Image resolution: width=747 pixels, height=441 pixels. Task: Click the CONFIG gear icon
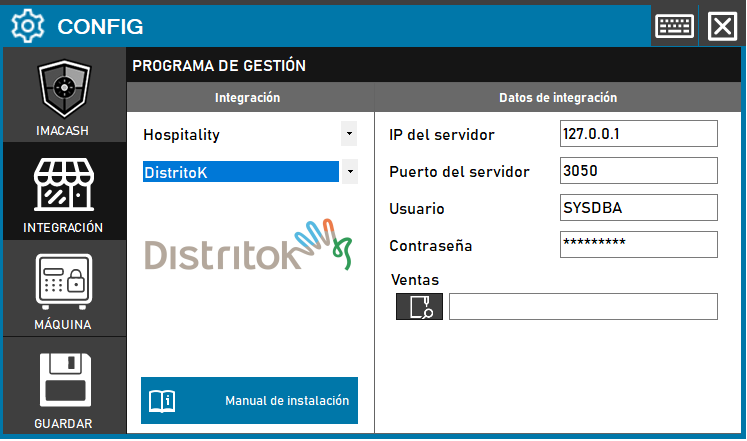click(27, 26)
